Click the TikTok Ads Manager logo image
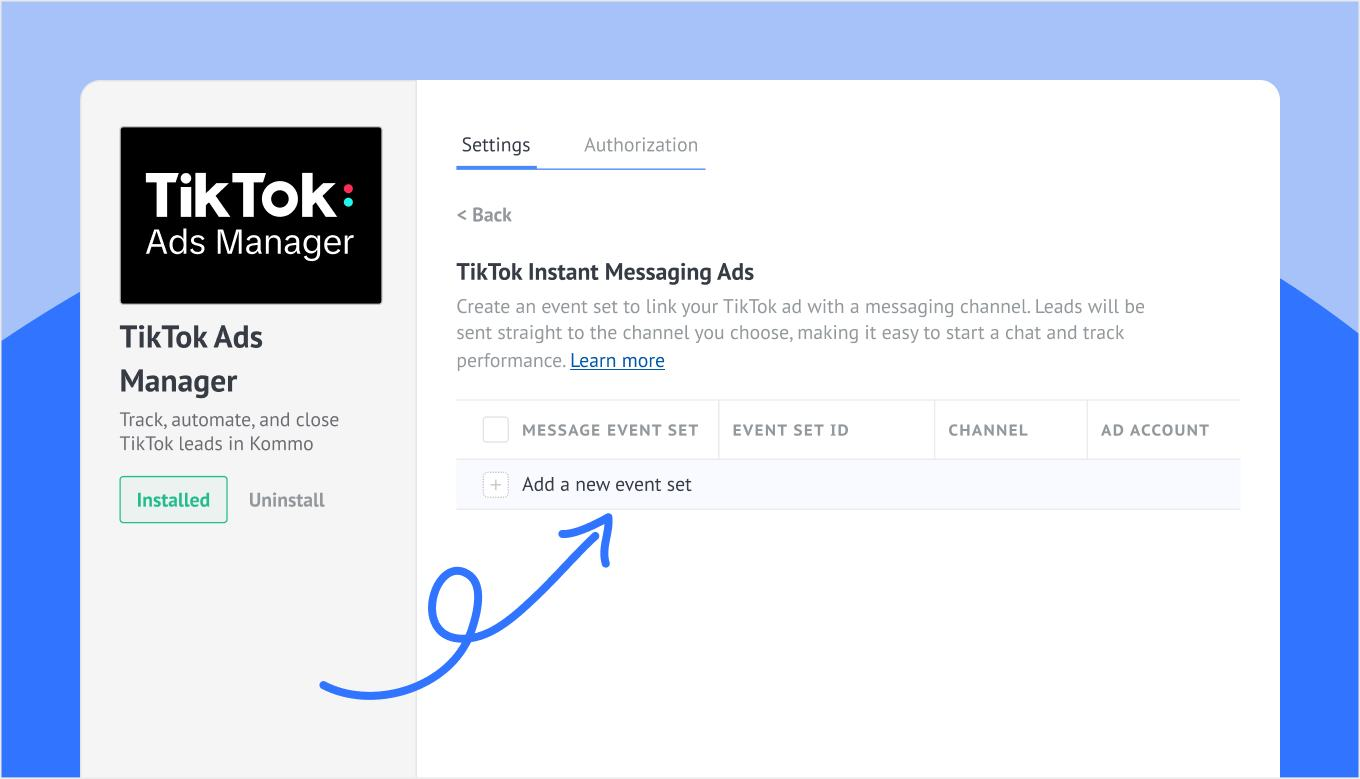The height and width of the screenshot is (779, 1360). pyautogui.click(x=251, y=215)
